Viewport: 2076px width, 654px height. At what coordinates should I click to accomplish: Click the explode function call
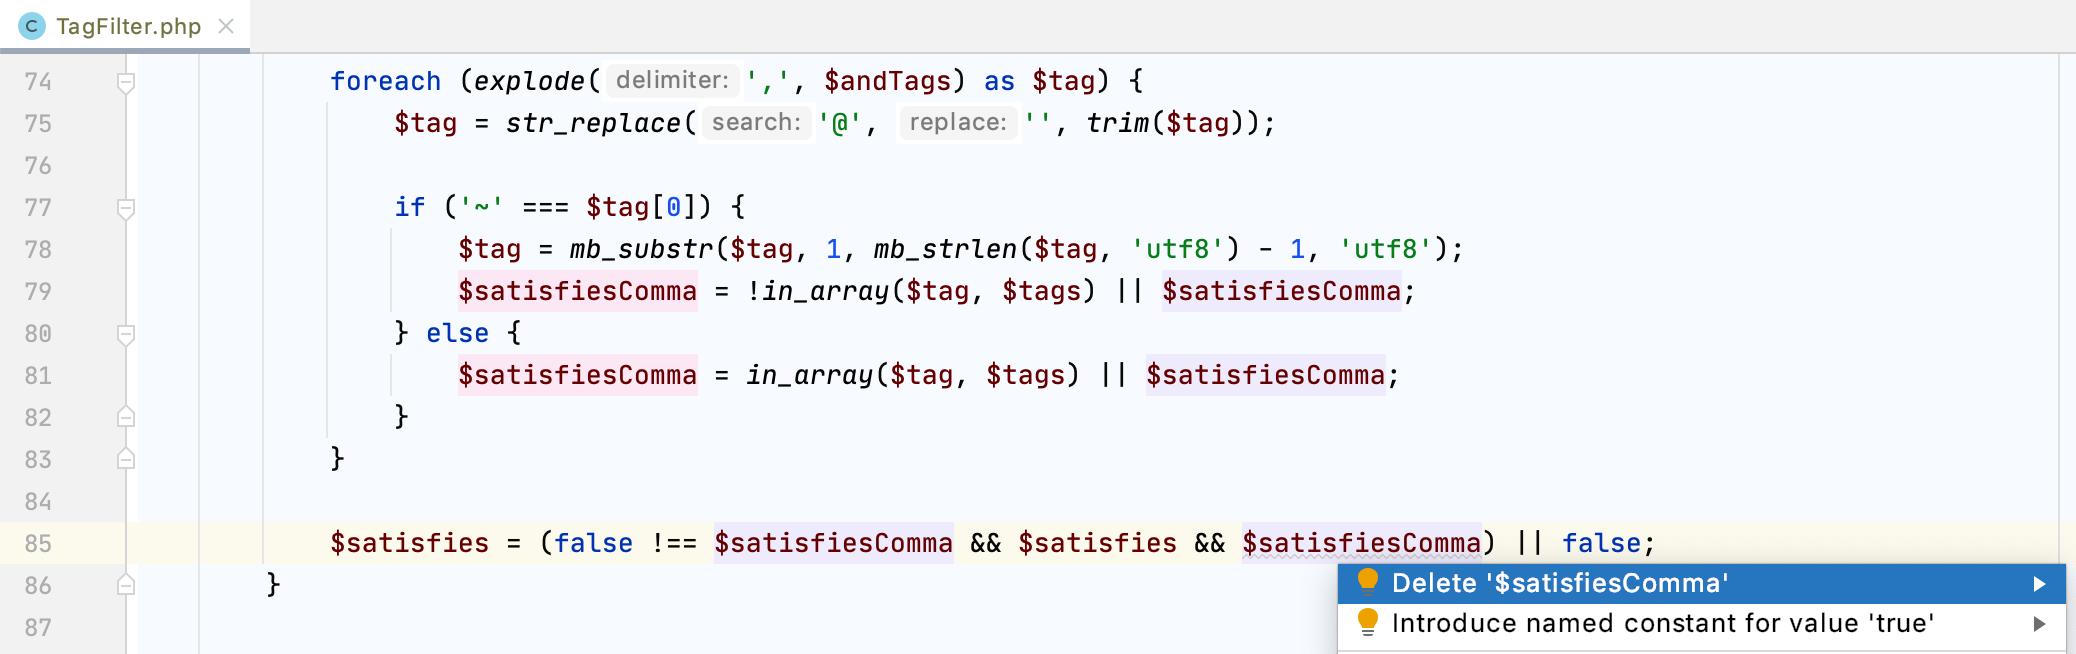(x=529, y=81)
